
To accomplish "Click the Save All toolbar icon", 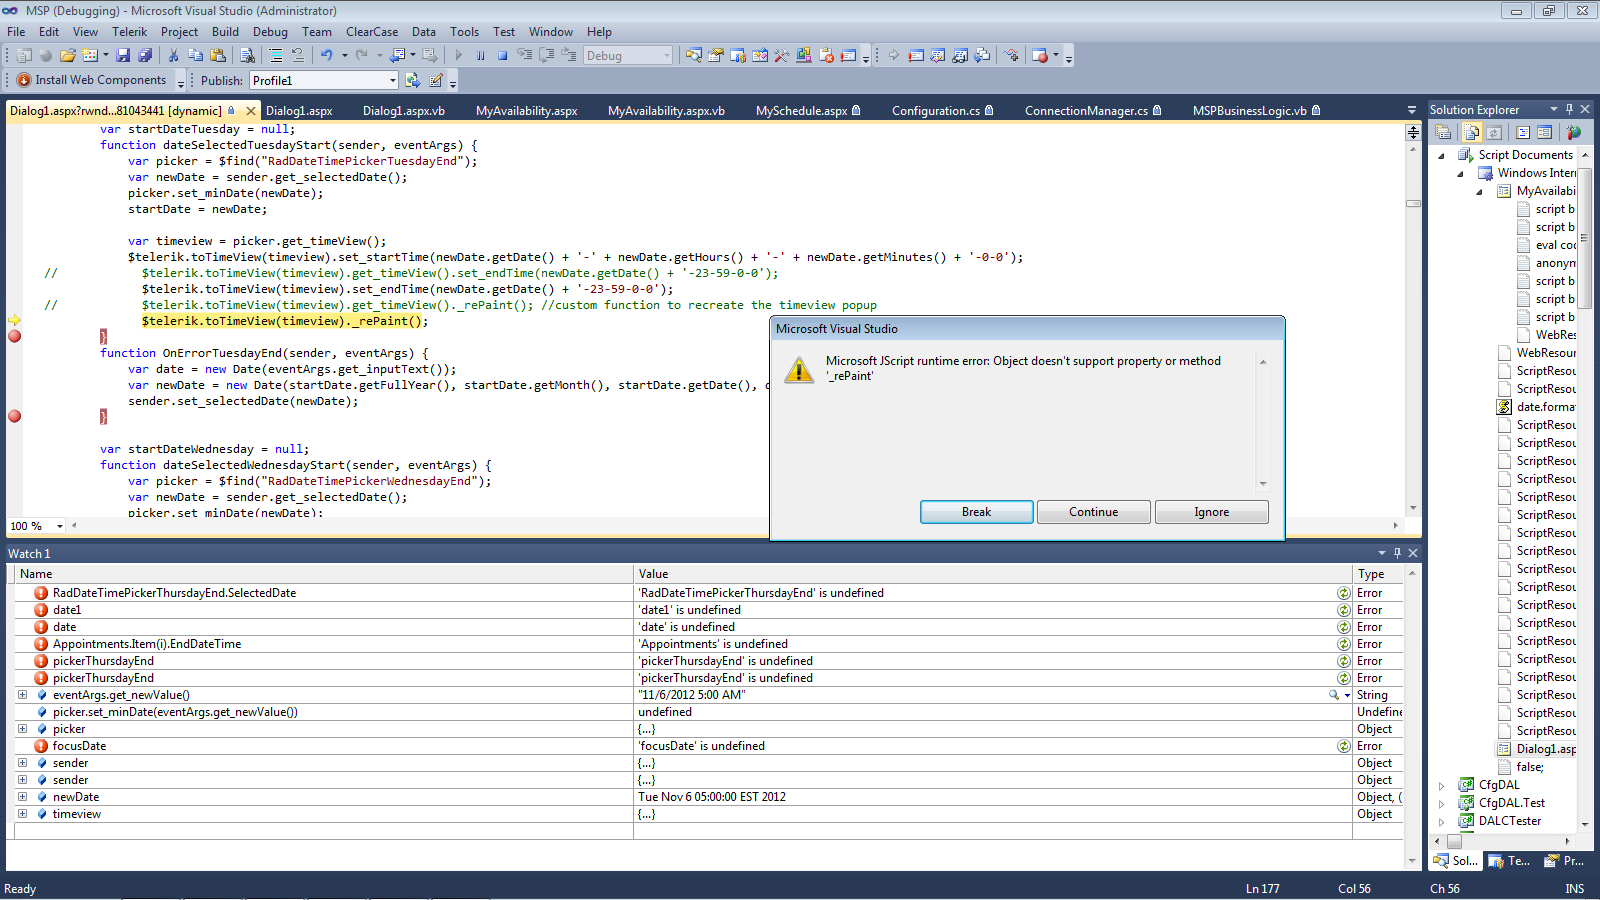I will 145,56.
